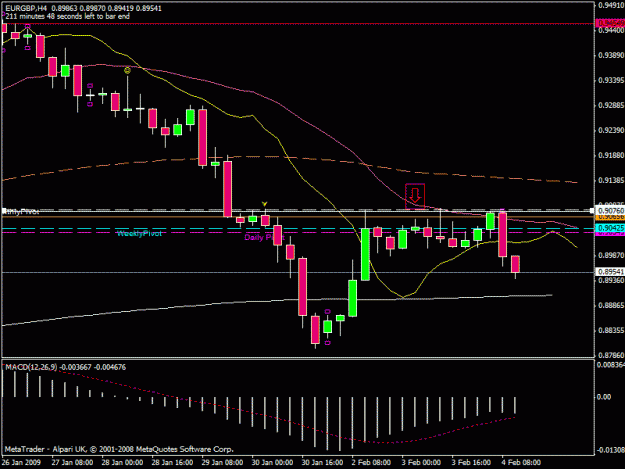
Task: Click the 27 Jan 08:00 time label
Action: 72,463
